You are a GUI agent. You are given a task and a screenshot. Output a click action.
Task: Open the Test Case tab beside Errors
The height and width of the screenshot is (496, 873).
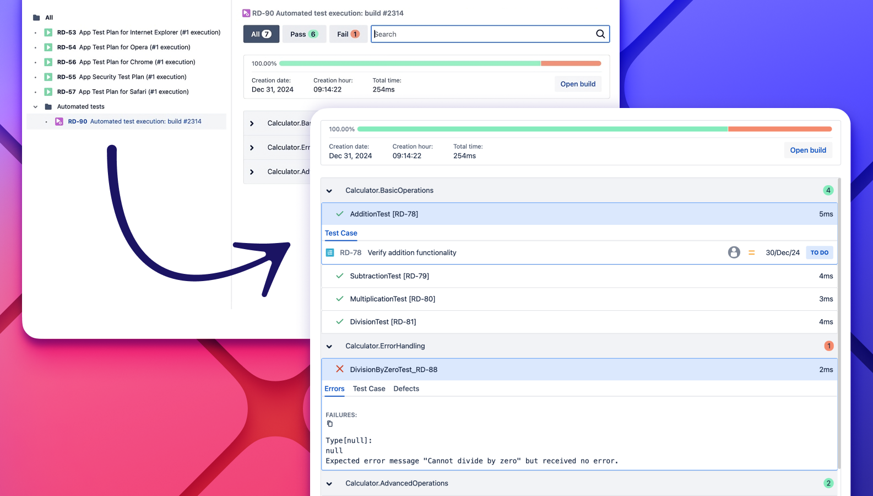pyautogui.click(x=369, y=389)
